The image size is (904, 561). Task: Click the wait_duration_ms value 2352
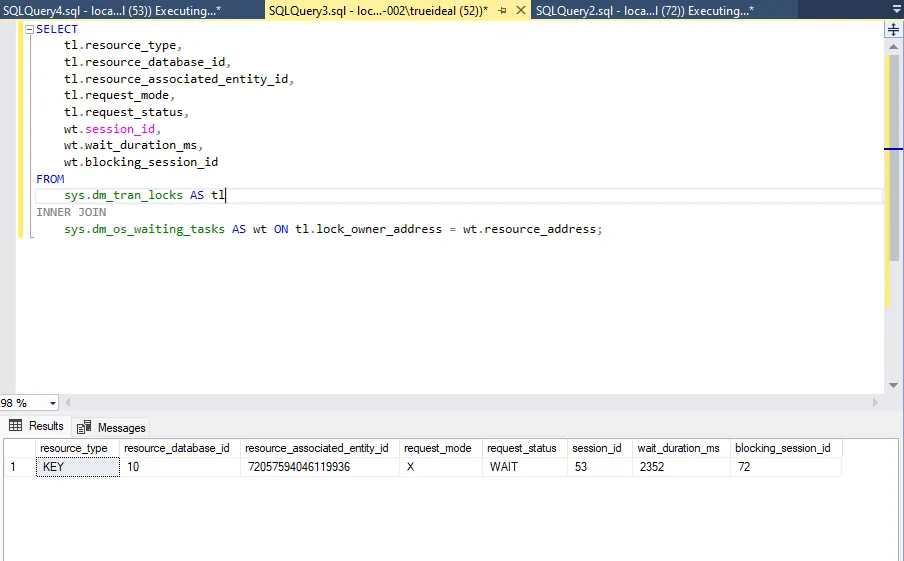(x=651, y=467)
